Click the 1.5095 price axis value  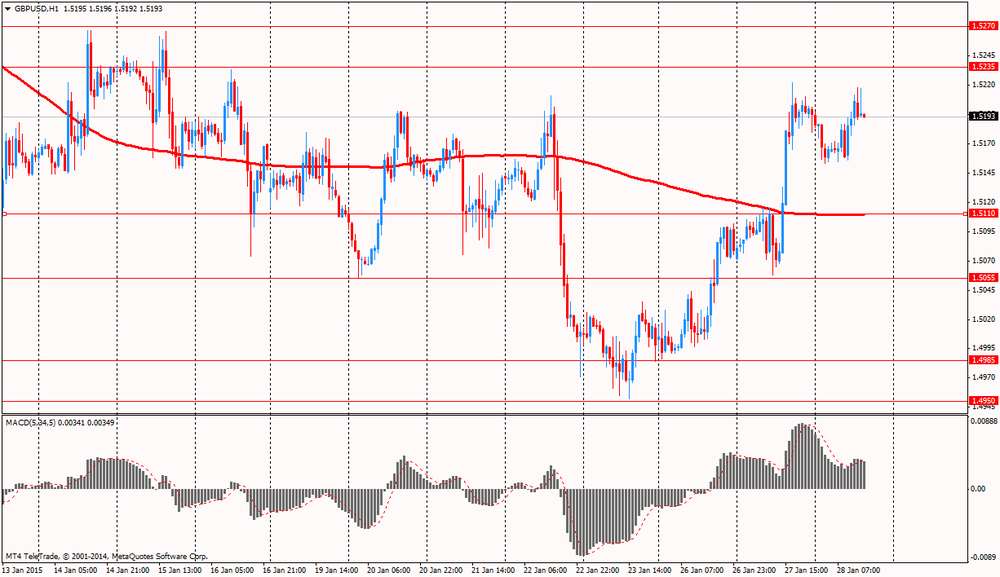983,231
